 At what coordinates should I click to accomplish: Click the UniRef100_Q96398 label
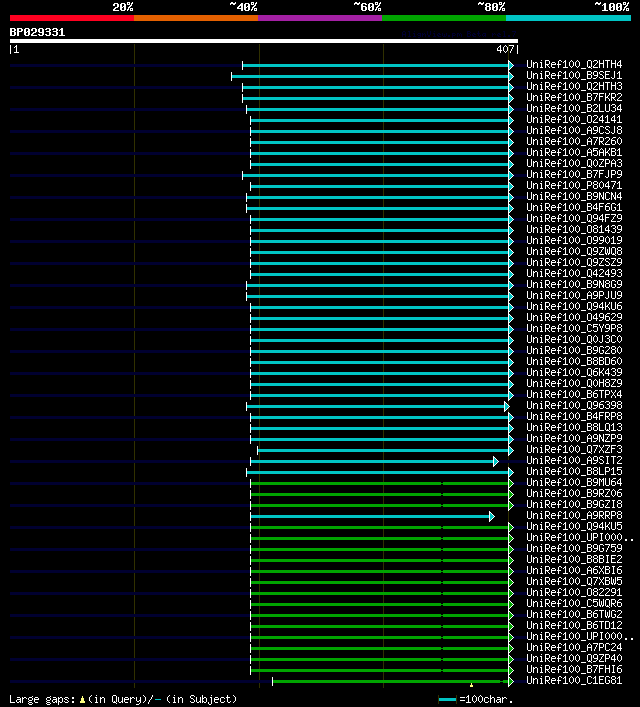tap(574, 405)
